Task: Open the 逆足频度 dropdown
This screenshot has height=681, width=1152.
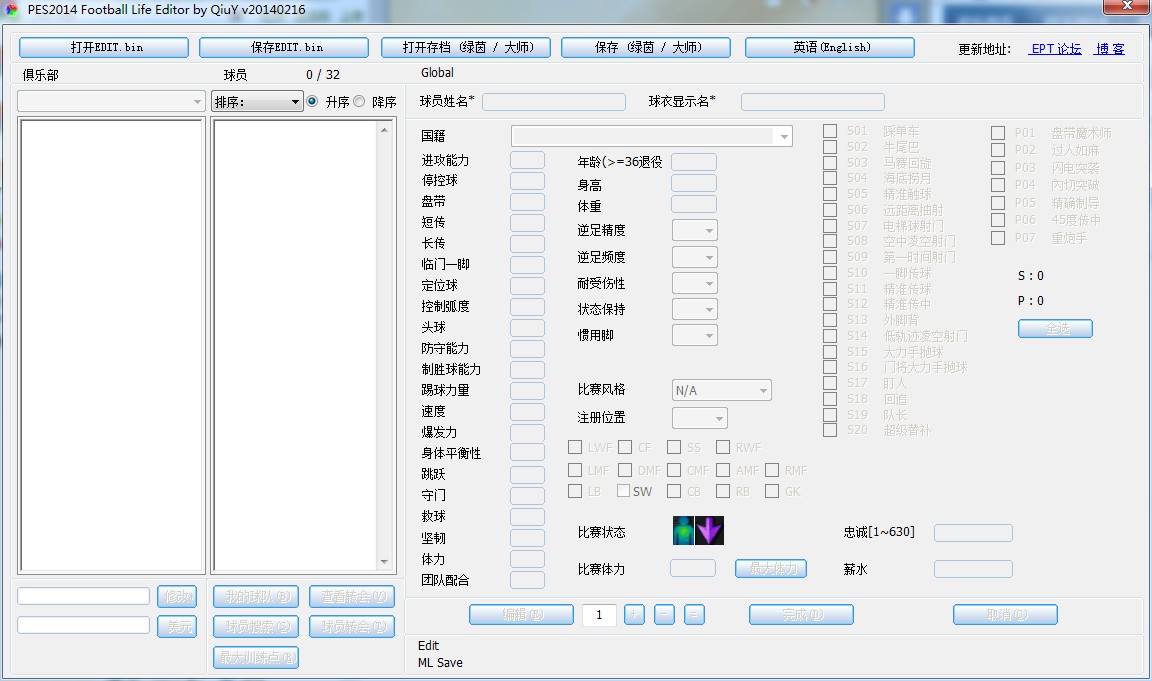Action: click(695, 257)
